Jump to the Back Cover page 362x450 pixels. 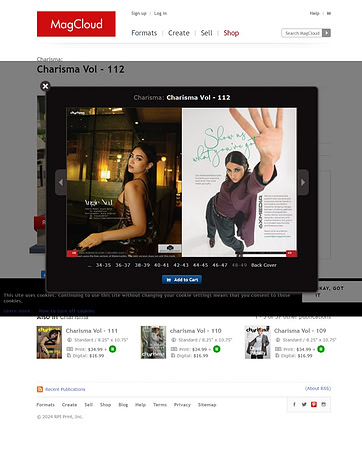coord(264,265)
